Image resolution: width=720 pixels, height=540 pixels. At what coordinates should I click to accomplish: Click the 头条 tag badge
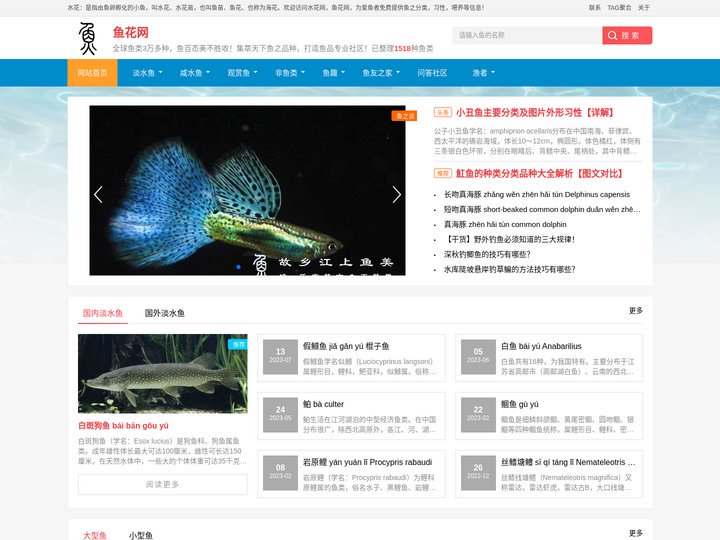click(443, 112)
